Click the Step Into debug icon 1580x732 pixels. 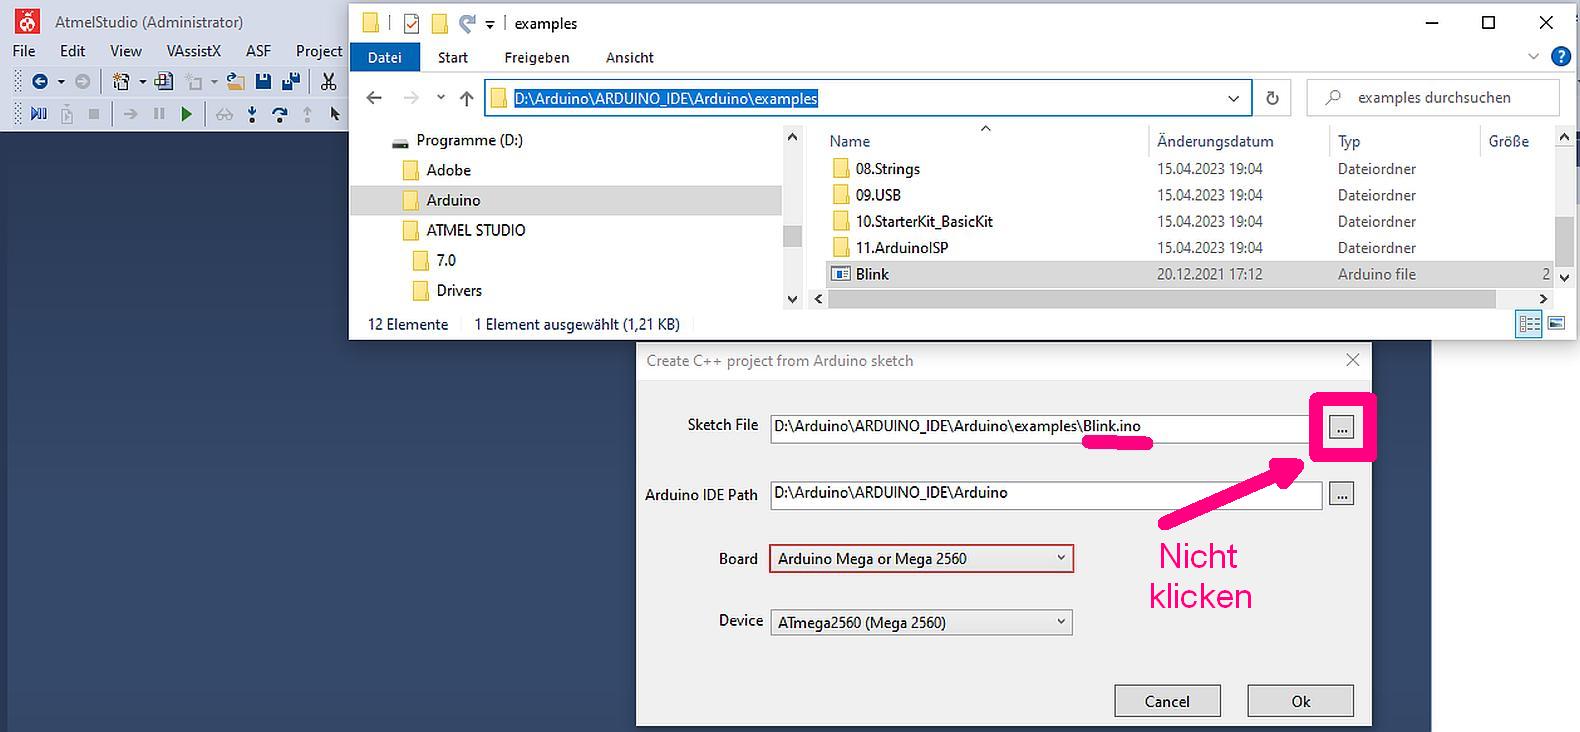tap(252, 114)
